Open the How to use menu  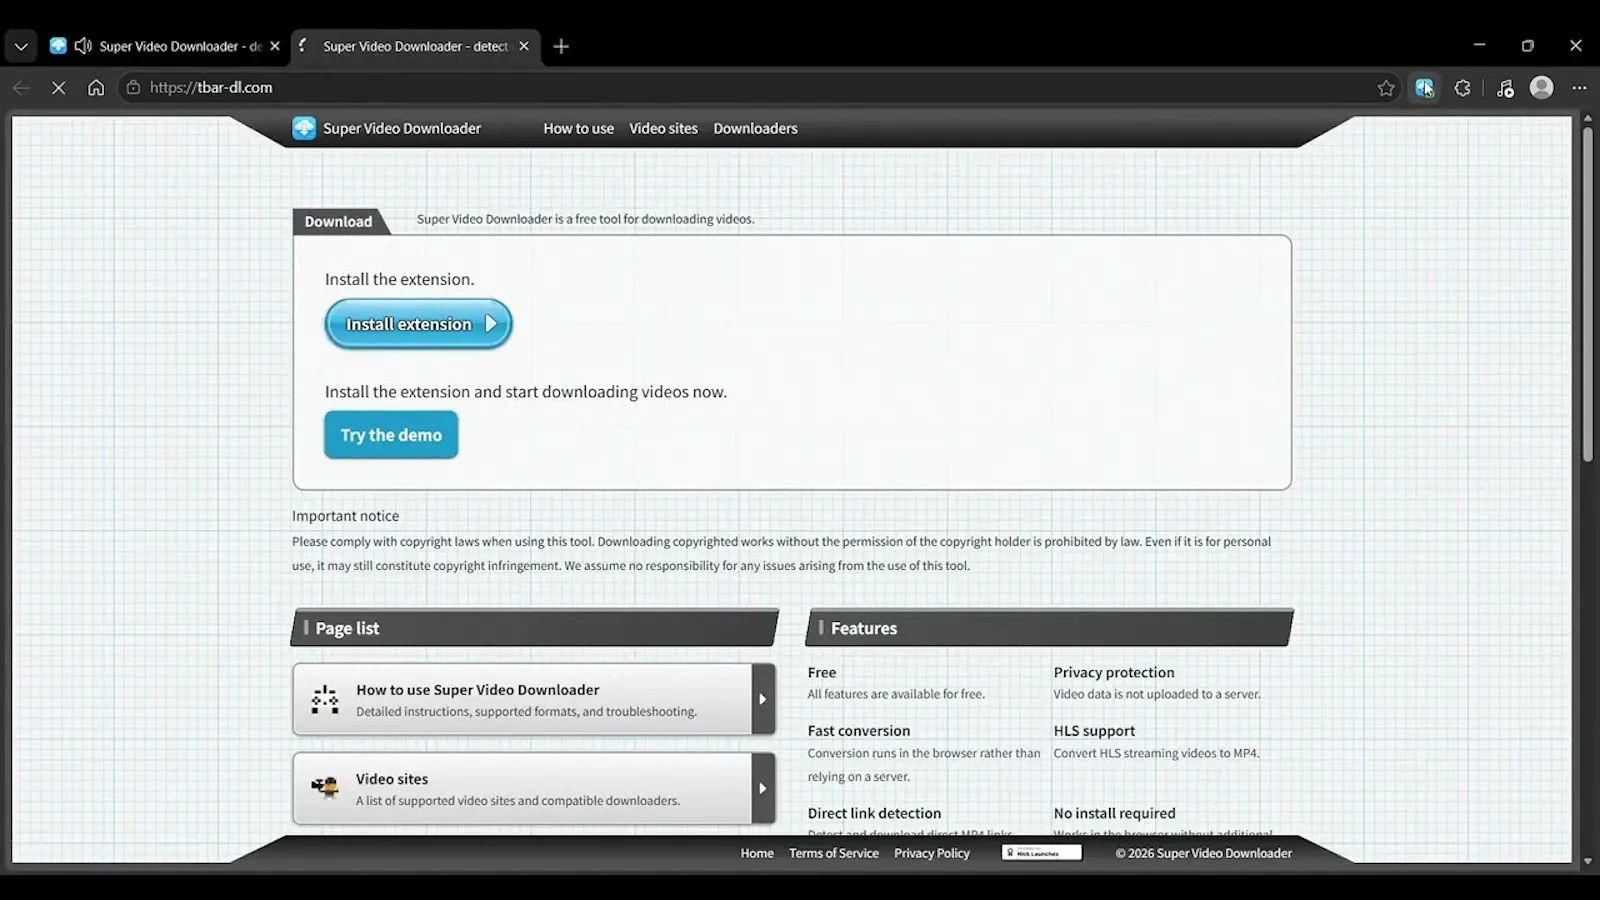(579, 128)
